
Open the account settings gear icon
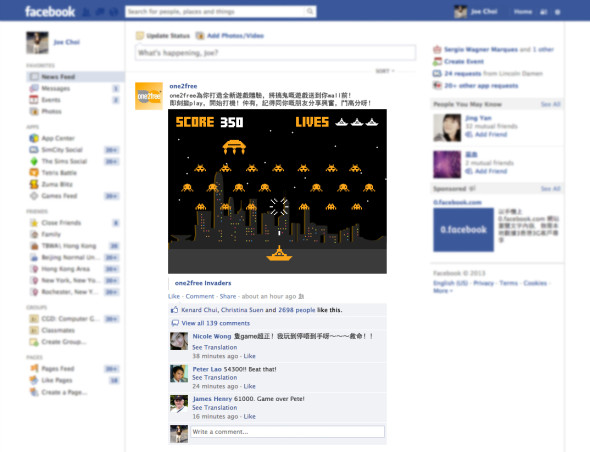click(558, 12)
